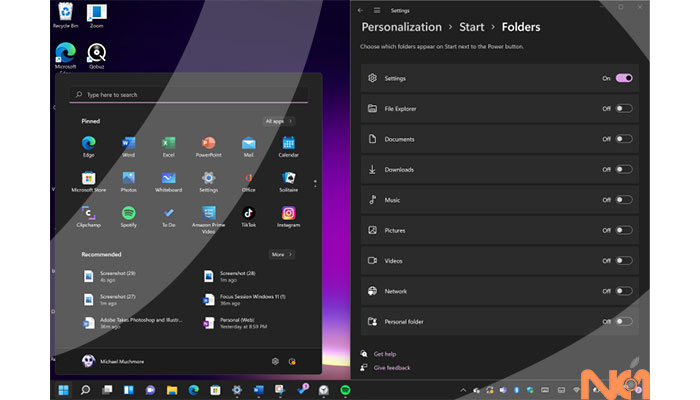Open To Do pinned app
This screenshot has width=700, height=400.
[x=168, y=217]
